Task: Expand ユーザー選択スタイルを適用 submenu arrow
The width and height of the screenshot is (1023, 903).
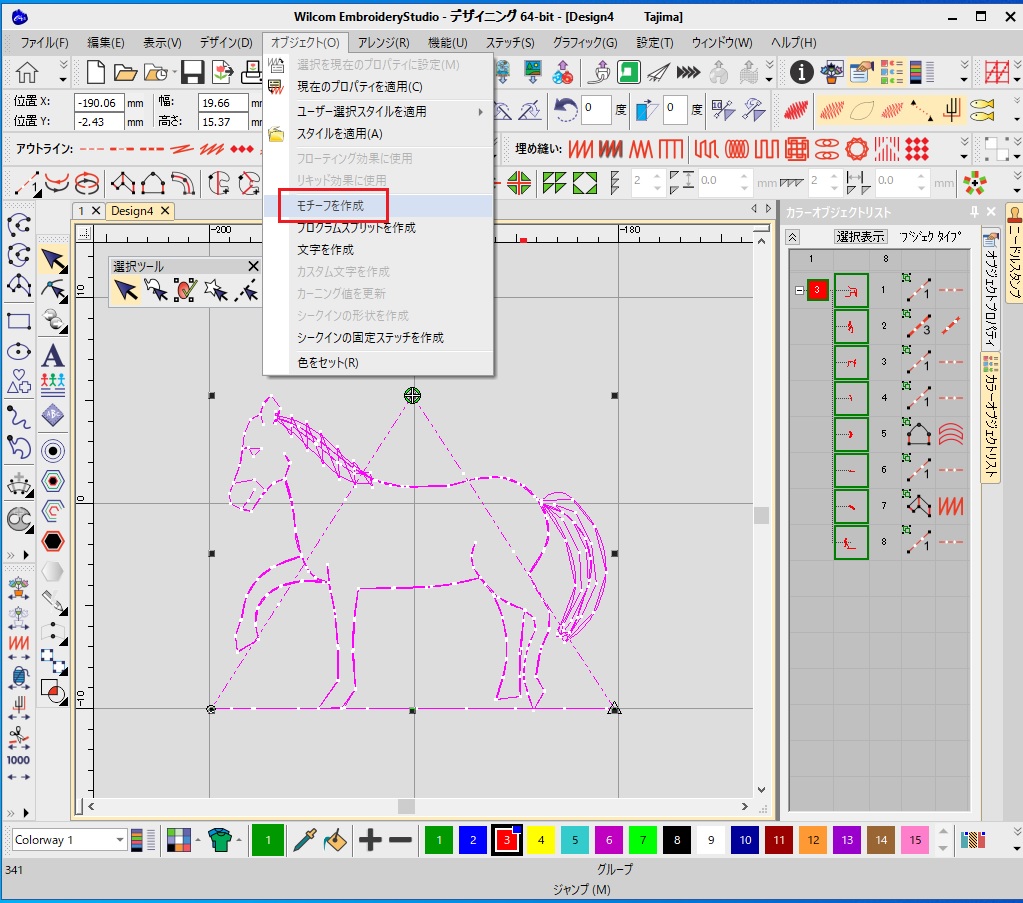Action: click(481, 112)
